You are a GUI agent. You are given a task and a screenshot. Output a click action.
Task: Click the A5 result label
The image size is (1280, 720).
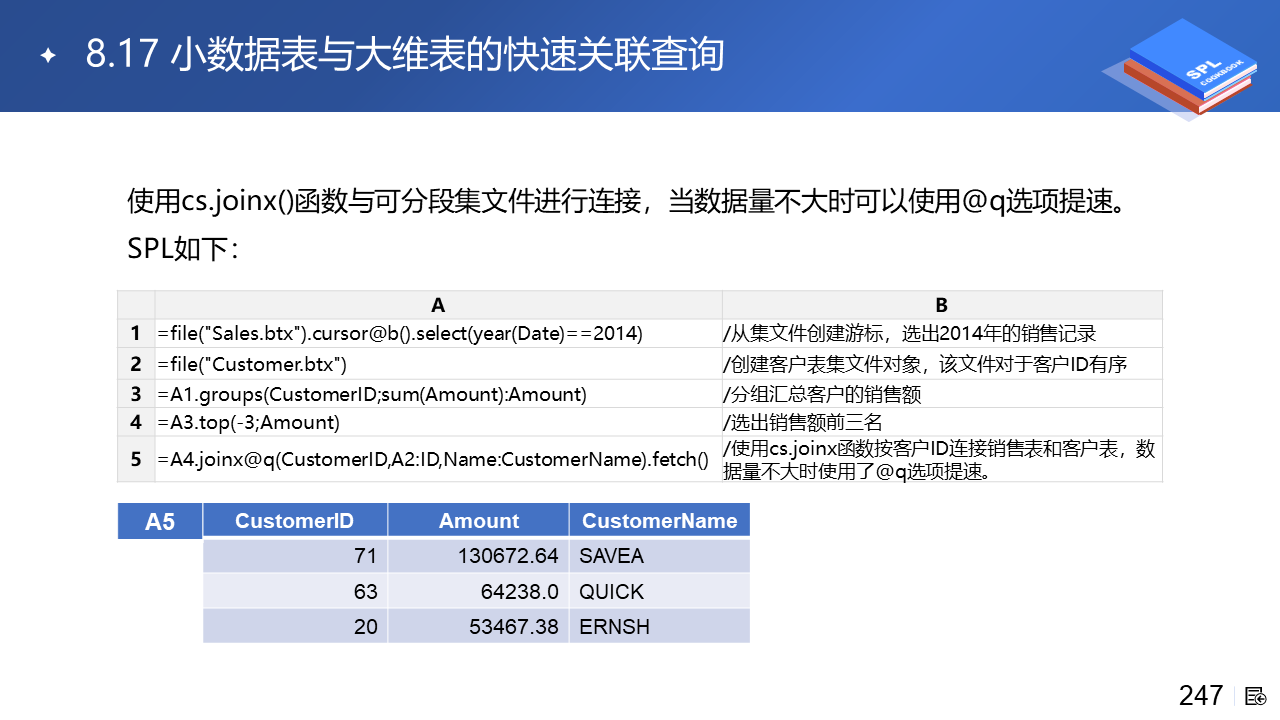160,521
